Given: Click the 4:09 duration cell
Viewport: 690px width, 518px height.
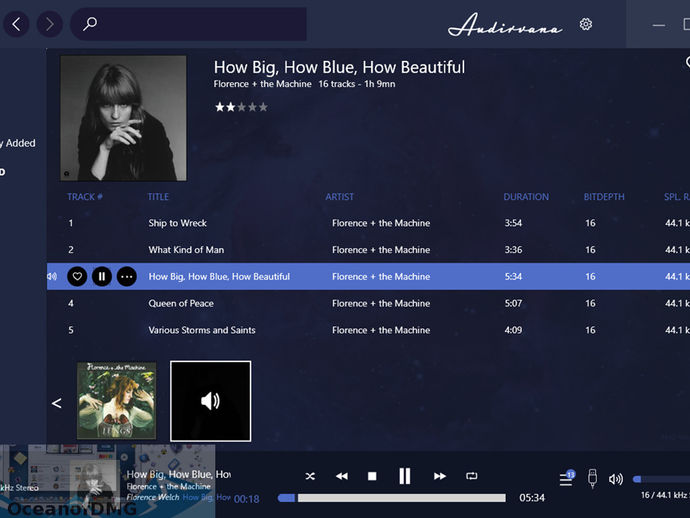Looking at the screenshot, I should pos(513,330).
